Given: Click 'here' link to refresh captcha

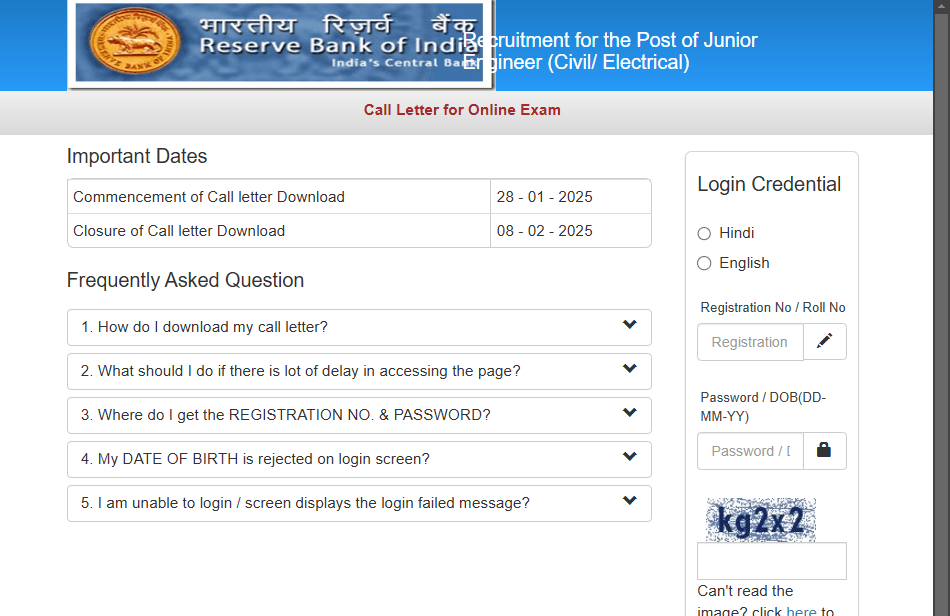Looking at the screenshot, I should click(801, 610).
